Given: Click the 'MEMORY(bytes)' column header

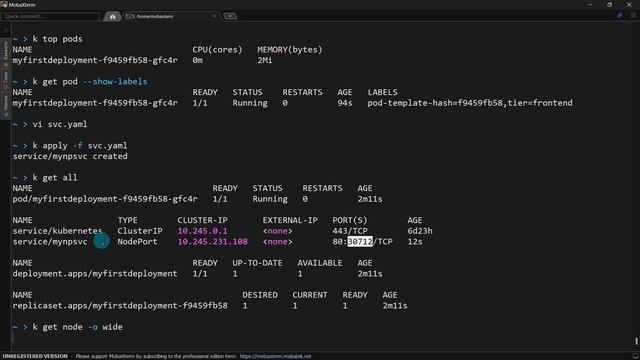Looking at the screenshot, I should (x=290, y=50).
